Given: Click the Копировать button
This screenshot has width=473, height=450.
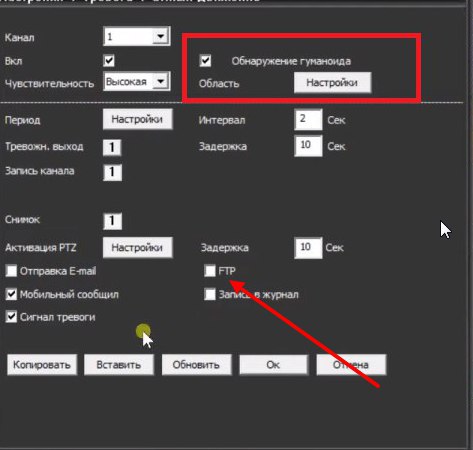Looking at the screenshot, I should (x=42, y=365).
